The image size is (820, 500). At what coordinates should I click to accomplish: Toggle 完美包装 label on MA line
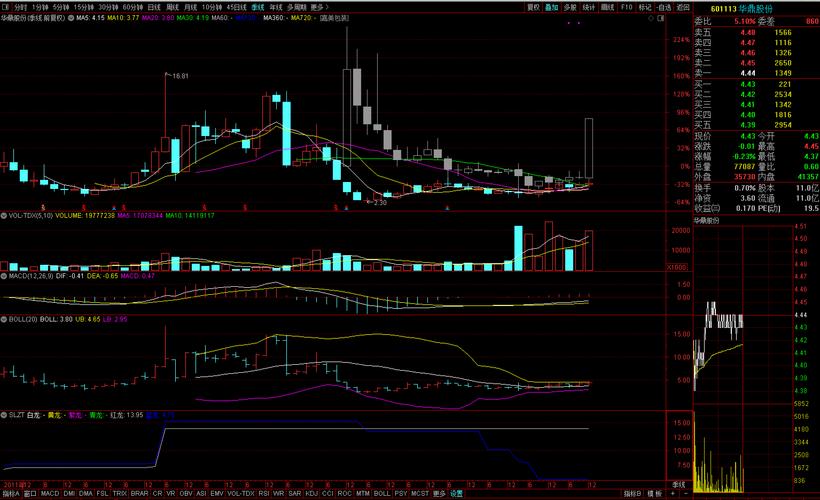pos(336,18)
